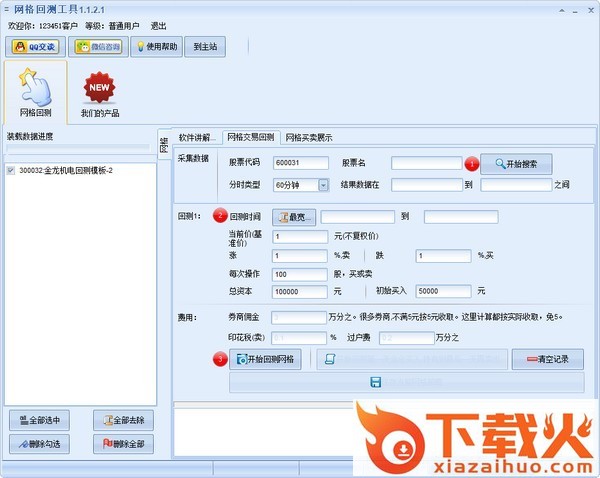Open 我们的产品 NEW badge icon
This screenshot has width=600, height=478.
click(x=99, y=93)
